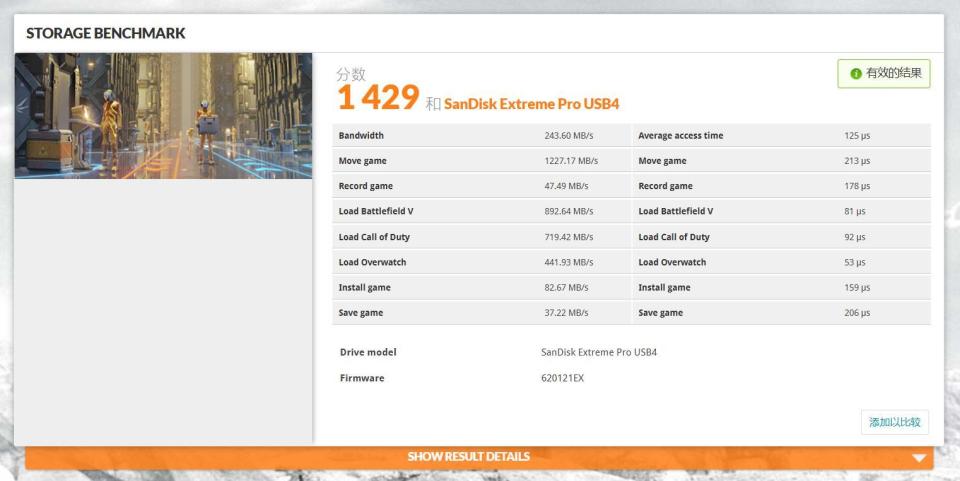
Task: Click the 添加以比较 compare button
Action: (894, 422)
